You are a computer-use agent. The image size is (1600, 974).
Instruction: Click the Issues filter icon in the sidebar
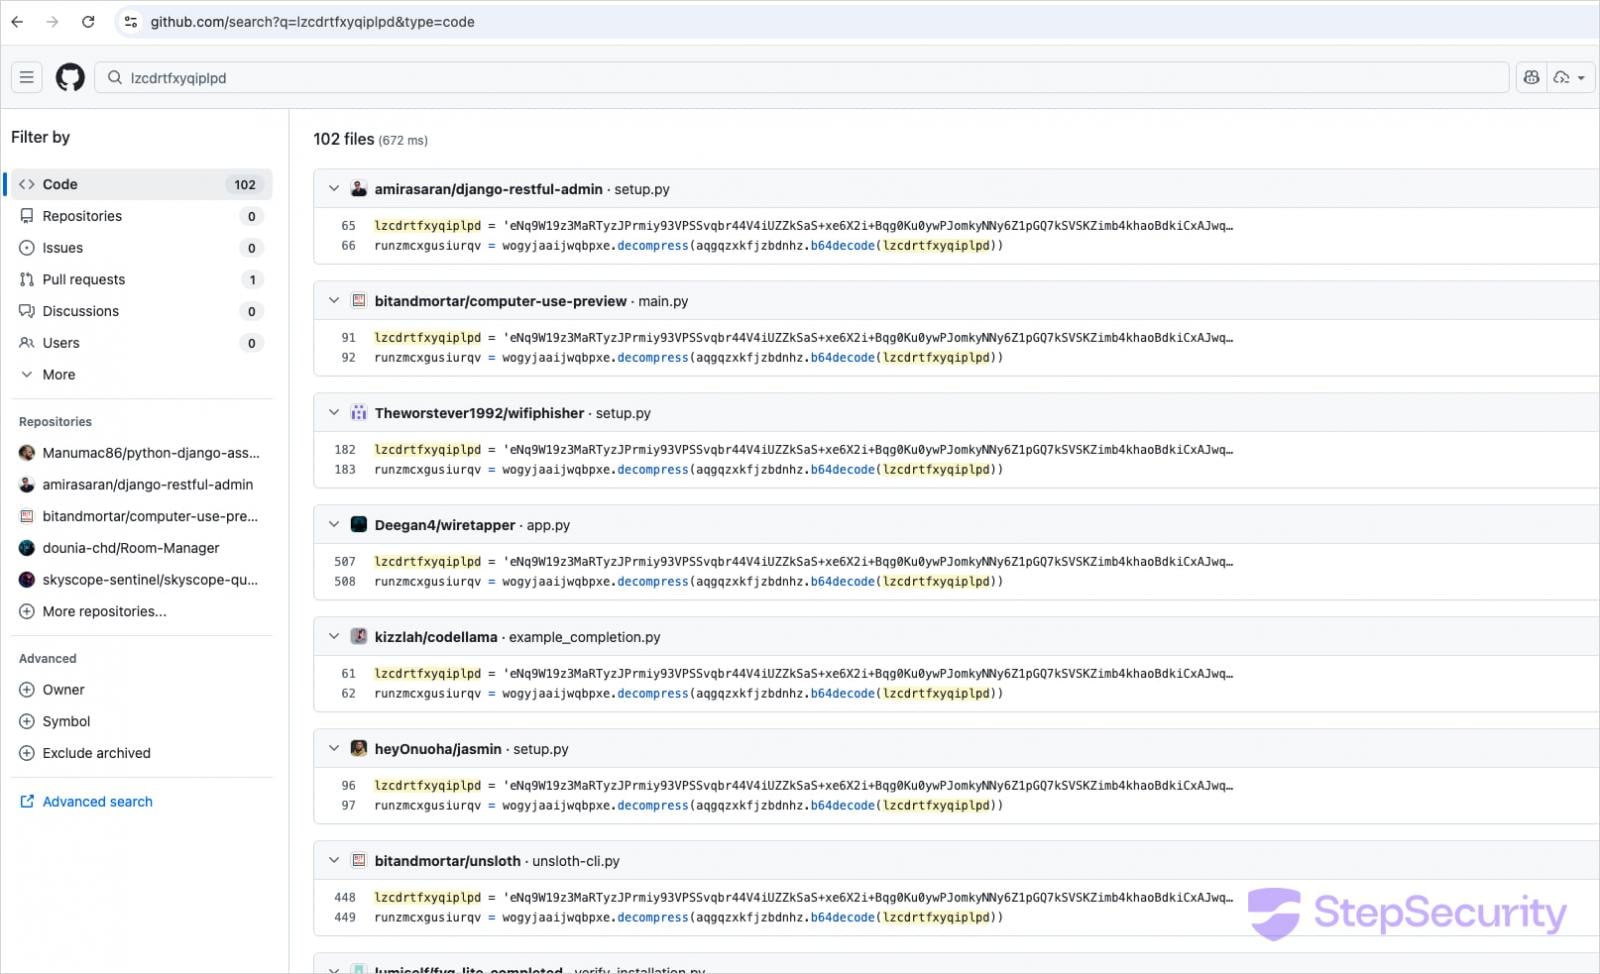point(25,247)
